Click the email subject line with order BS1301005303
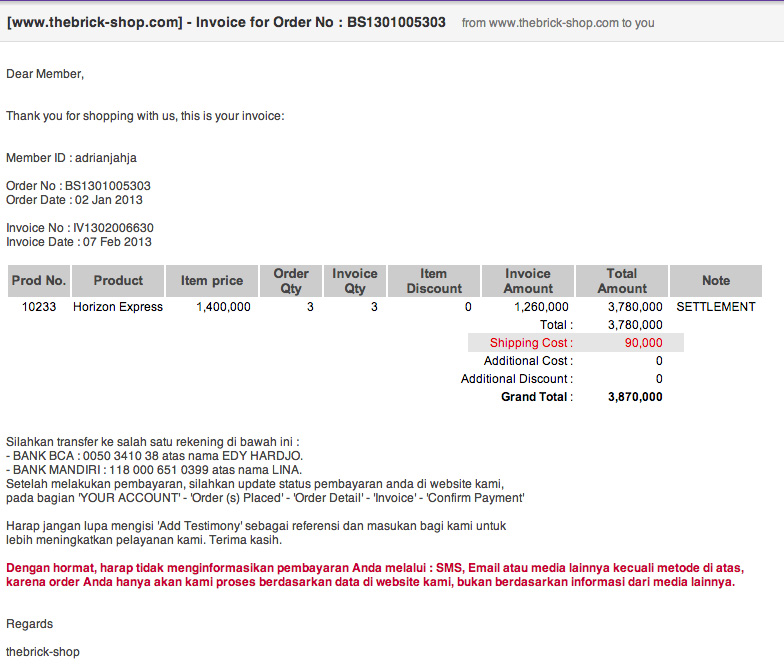This screenshot has height=664, width=784. click(226, 22)
